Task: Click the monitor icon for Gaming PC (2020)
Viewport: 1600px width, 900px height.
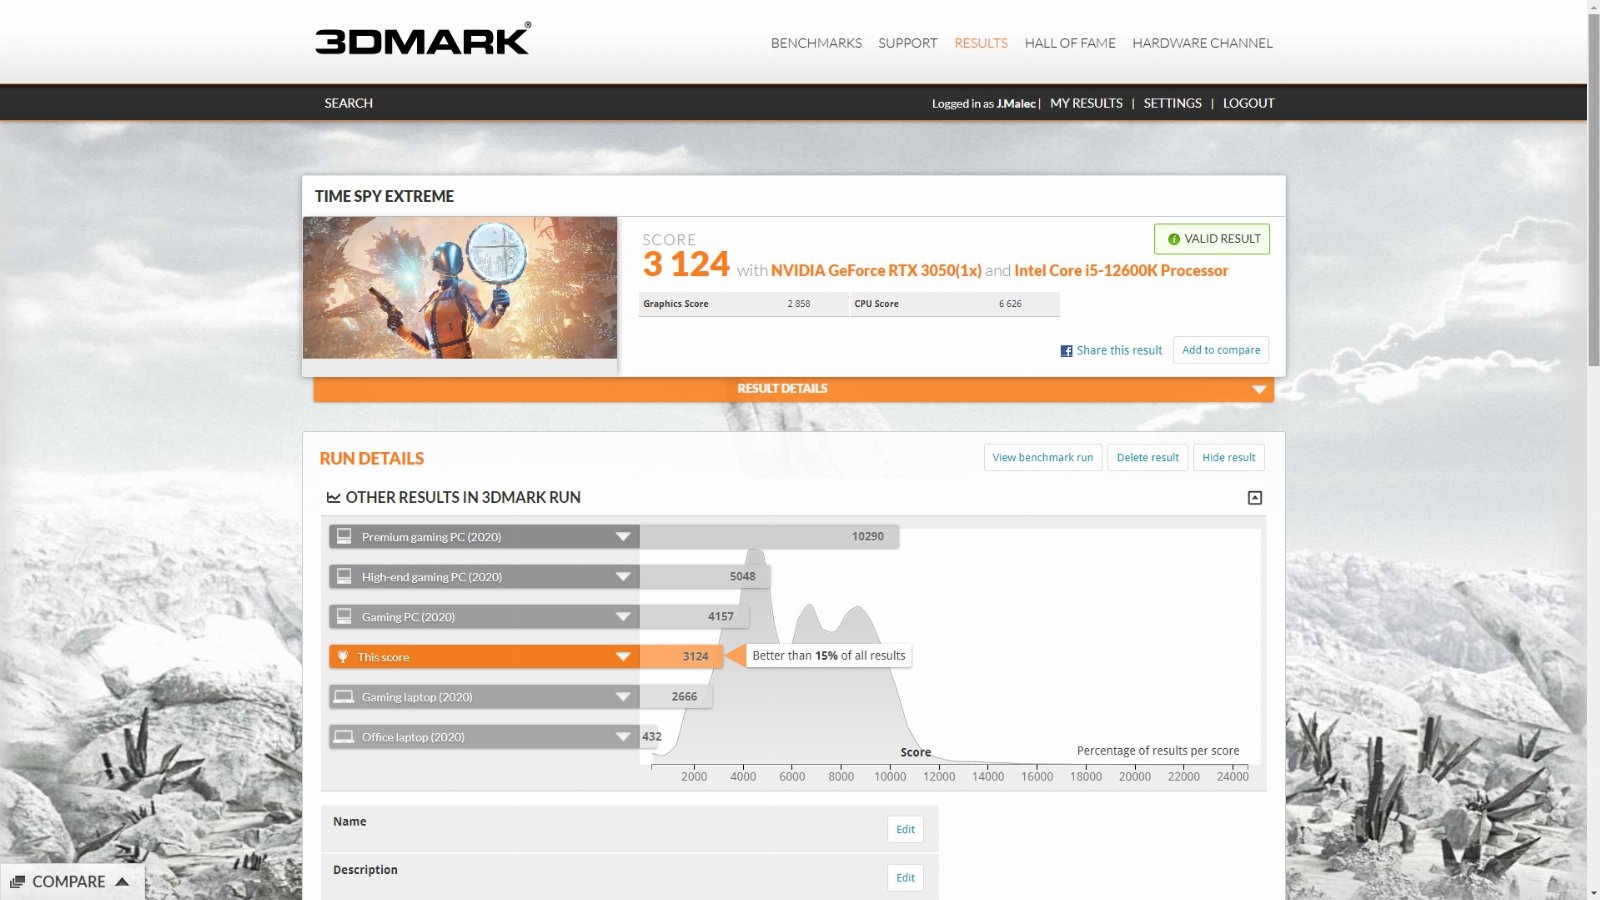Action: (x=344, y=617)
